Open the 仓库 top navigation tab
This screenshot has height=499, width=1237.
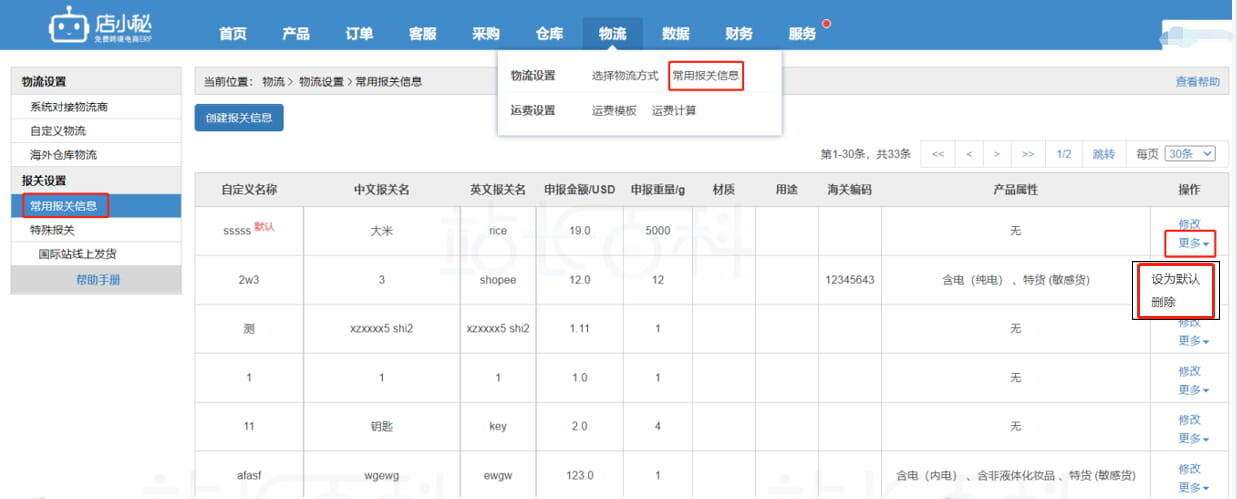(549, 34)
